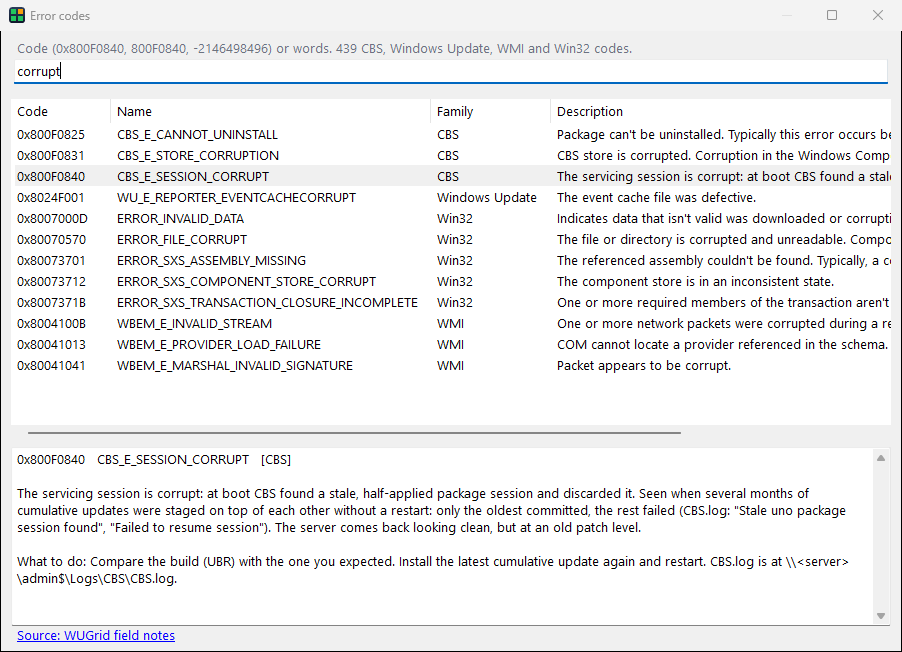Click 'Packet appears to be corrupt.' description
This screenshot has width=902, height=652.
(x=644, y=366)
